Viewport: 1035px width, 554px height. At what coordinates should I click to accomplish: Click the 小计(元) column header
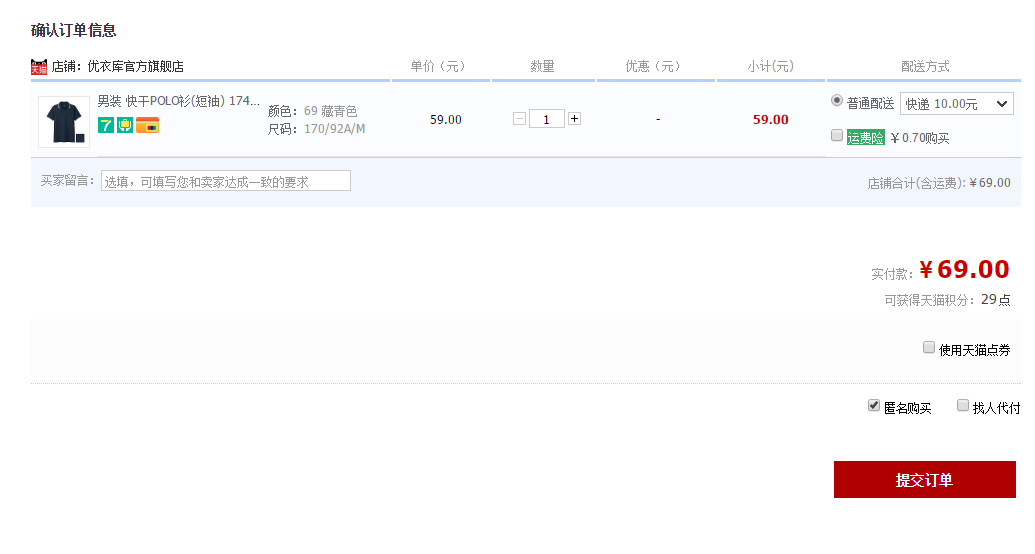click(x=770, y=66)
